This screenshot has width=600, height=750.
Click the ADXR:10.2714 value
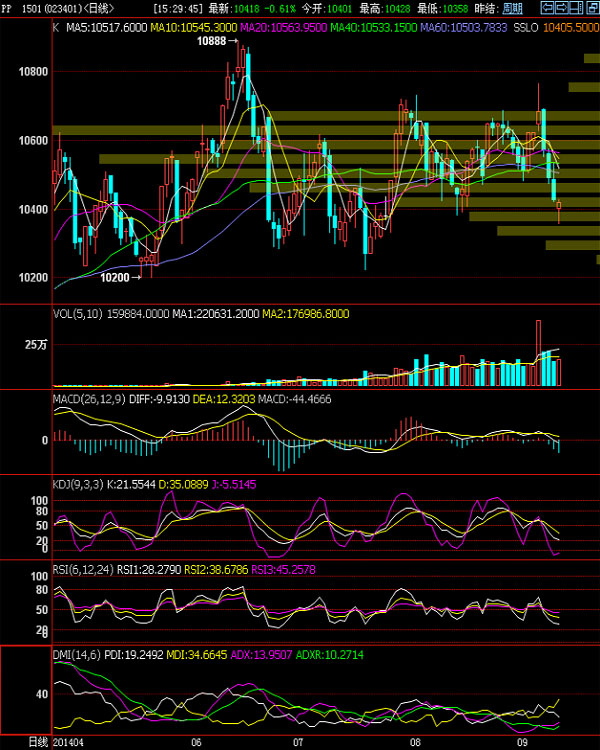click(330, 655)
